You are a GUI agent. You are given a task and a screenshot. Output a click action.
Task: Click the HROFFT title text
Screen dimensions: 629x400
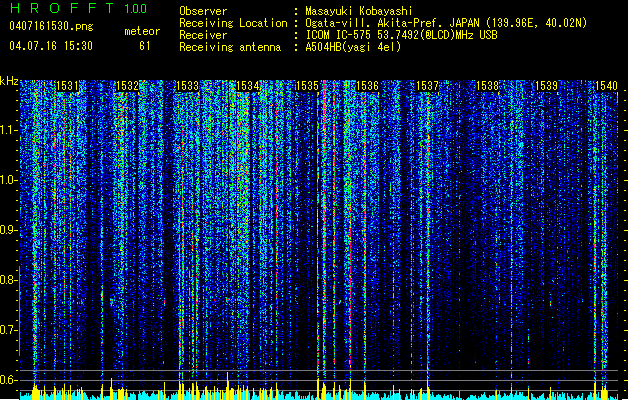coord(62,8)
